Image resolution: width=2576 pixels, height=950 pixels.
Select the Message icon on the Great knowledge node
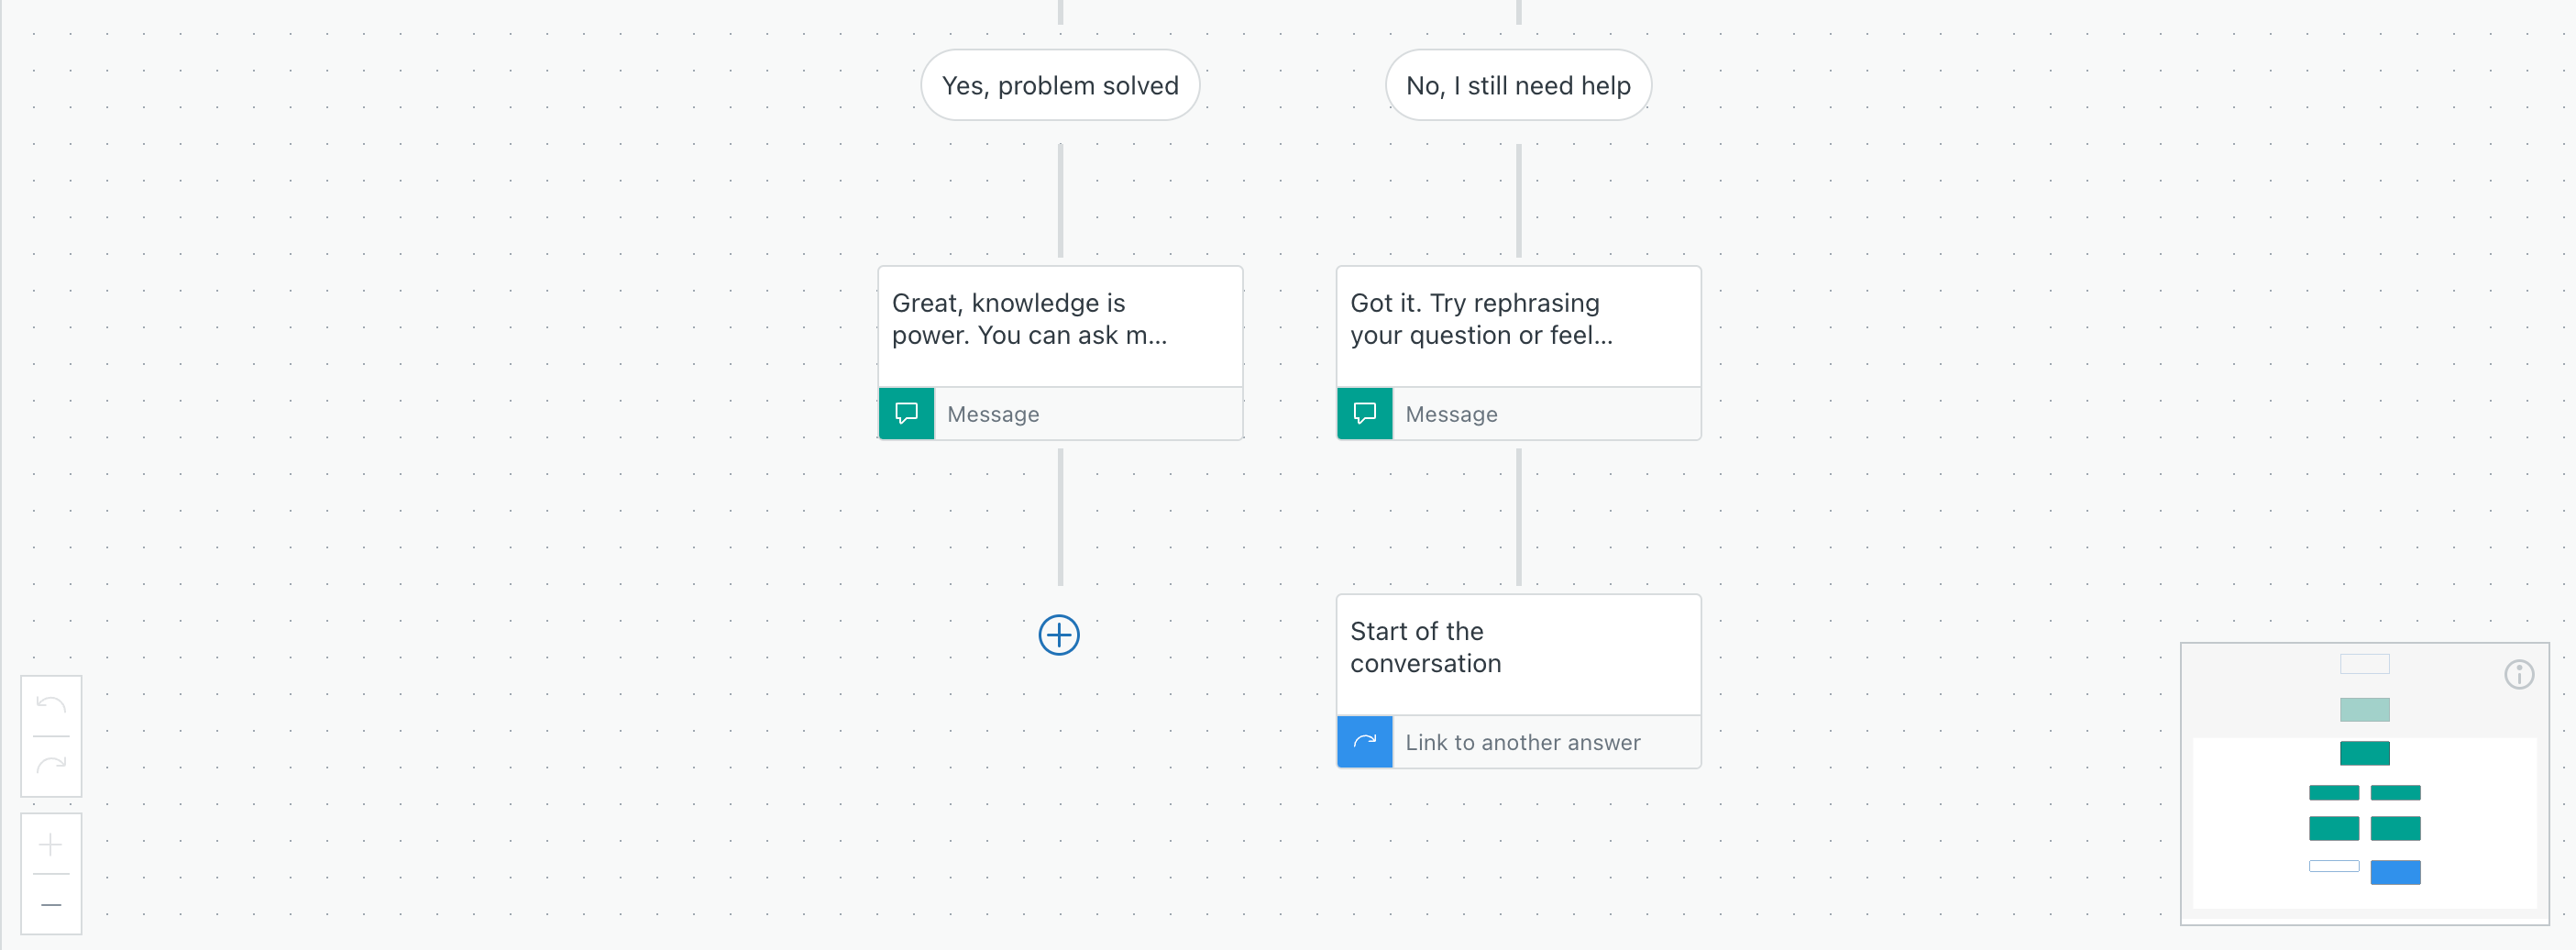point(905,413)
